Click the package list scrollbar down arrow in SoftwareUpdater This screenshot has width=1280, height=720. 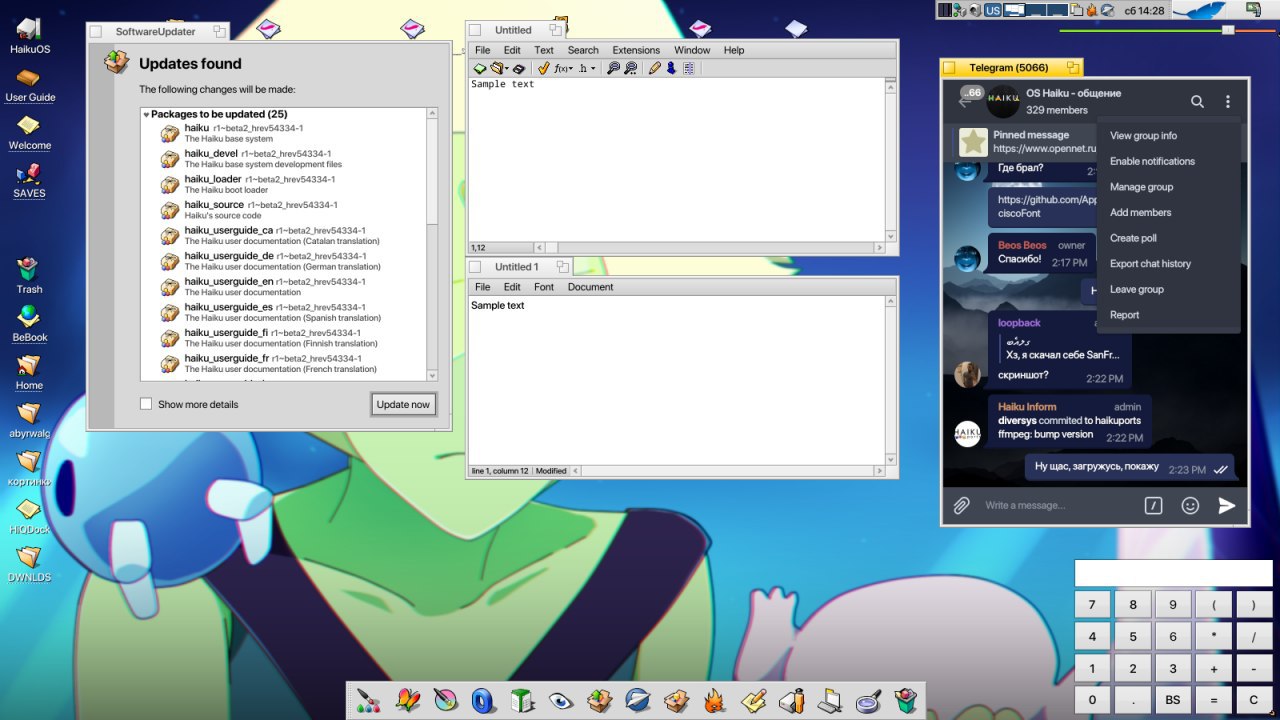432,375
